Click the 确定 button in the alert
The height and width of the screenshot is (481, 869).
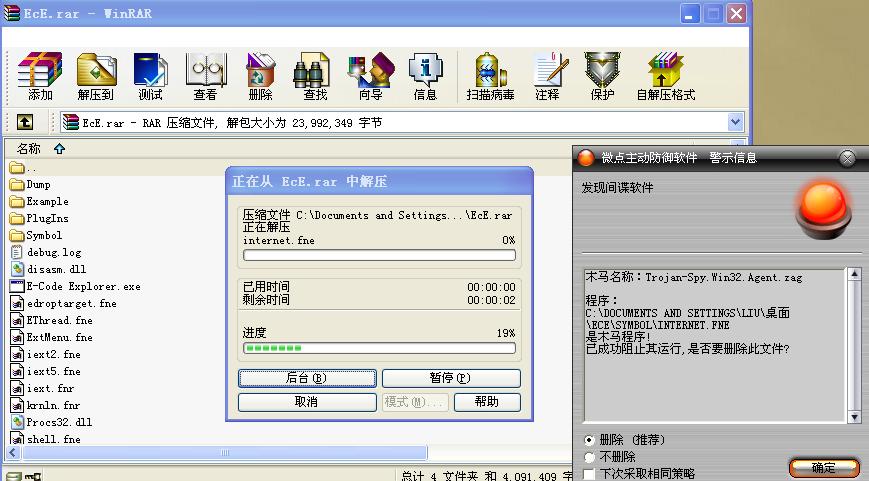click(824, 468)
